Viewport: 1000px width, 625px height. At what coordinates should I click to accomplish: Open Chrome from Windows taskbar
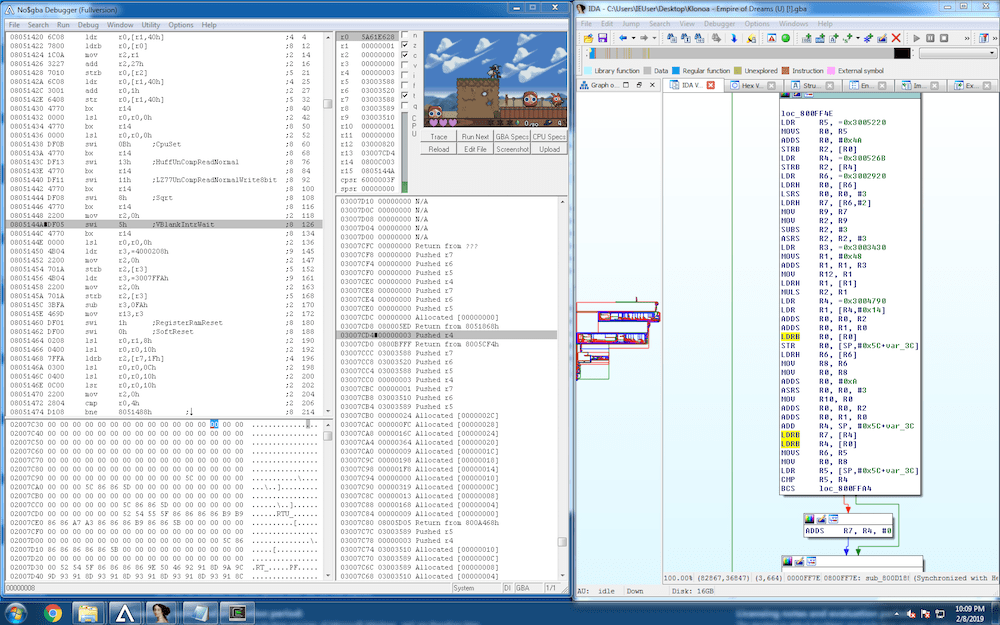(53, 614)
